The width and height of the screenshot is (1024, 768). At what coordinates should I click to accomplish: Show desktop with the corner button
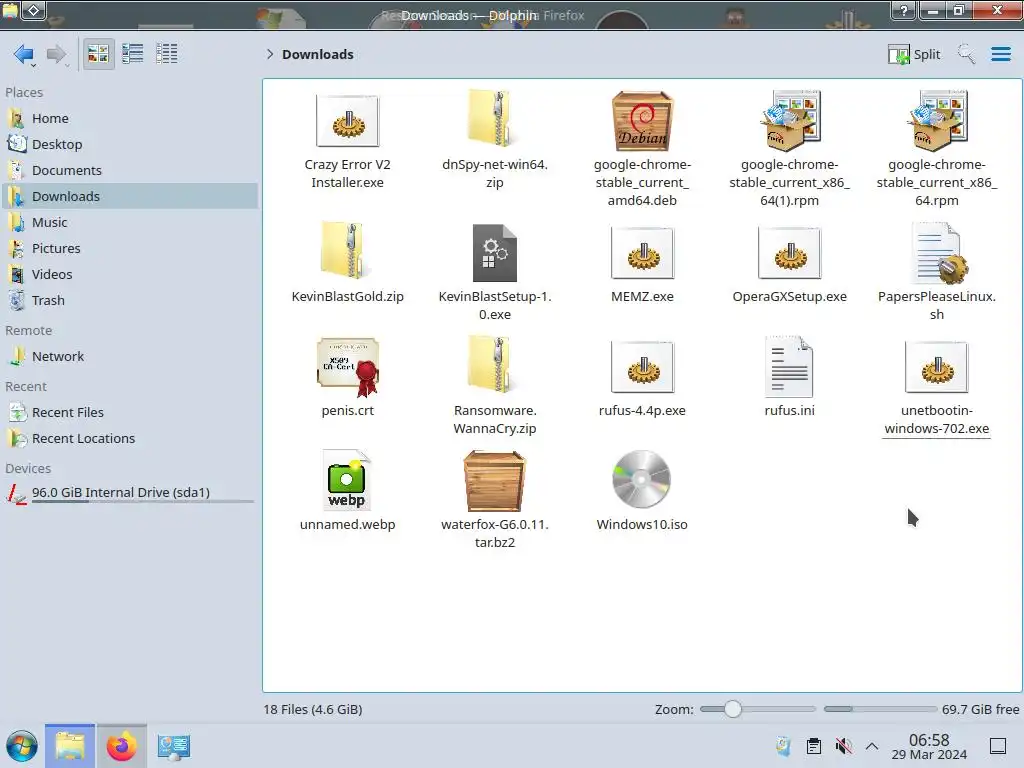pyautogui.click(x=997, y=746)
